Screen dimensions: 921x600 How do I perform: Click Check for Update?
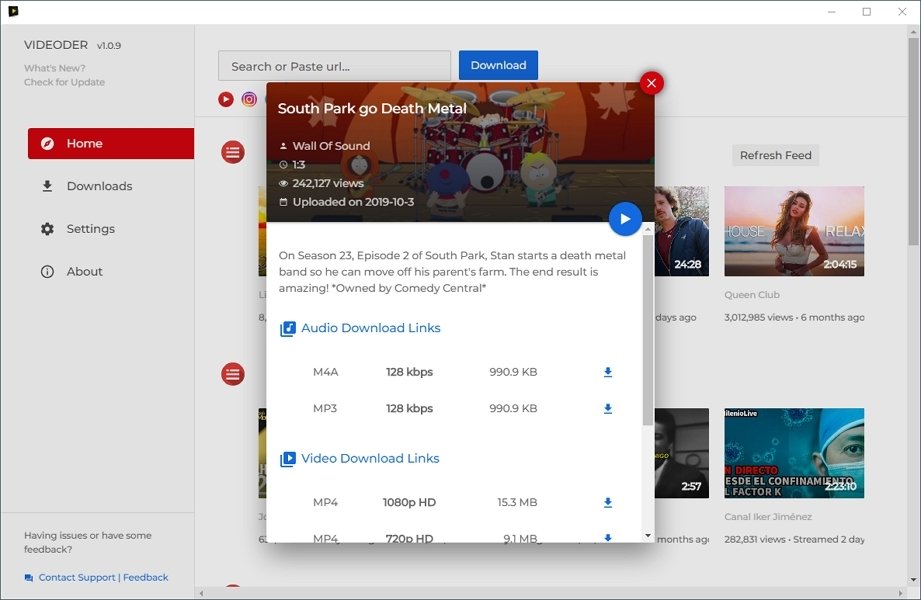(x=65, y=82)
